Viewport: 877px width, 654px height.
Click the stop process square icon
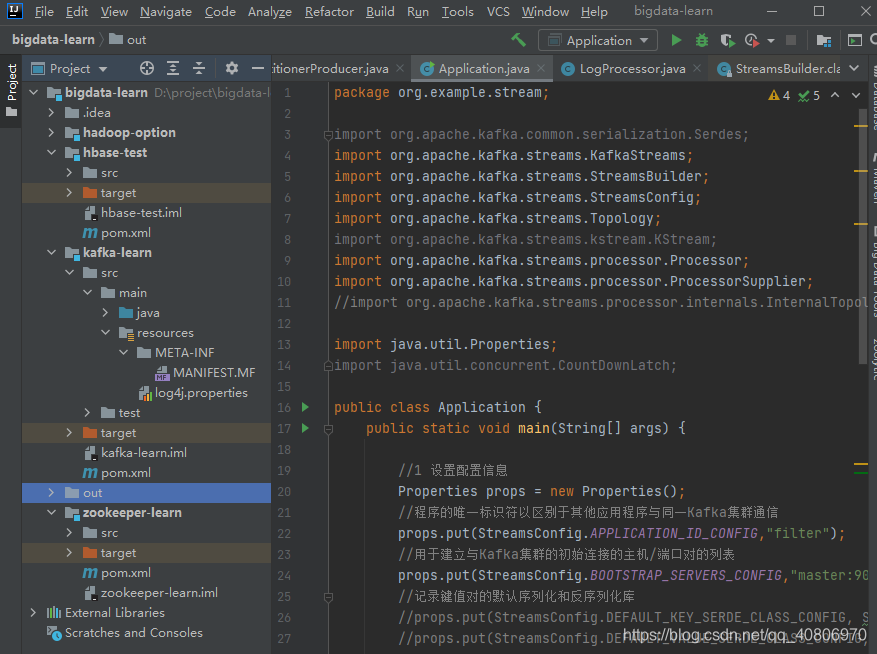click(791, 40)
